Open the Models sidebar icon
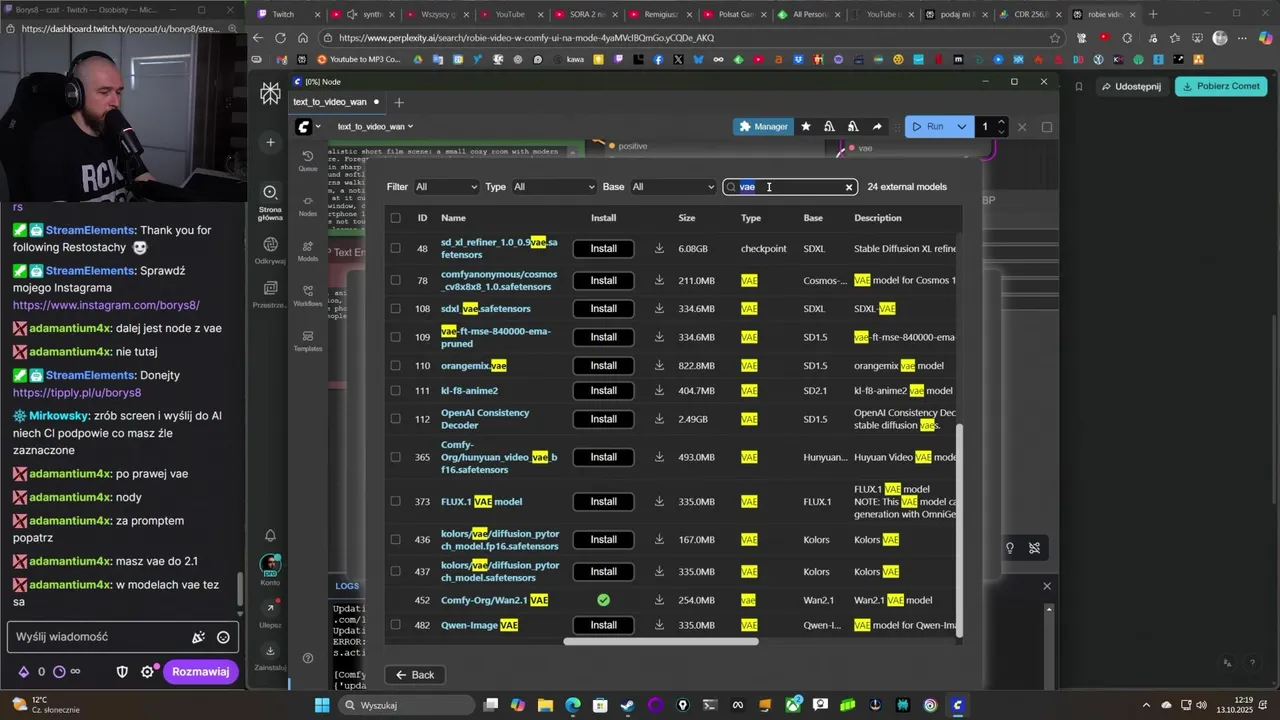The height and width of the screenshot is (720, 1280). point(308,250)
